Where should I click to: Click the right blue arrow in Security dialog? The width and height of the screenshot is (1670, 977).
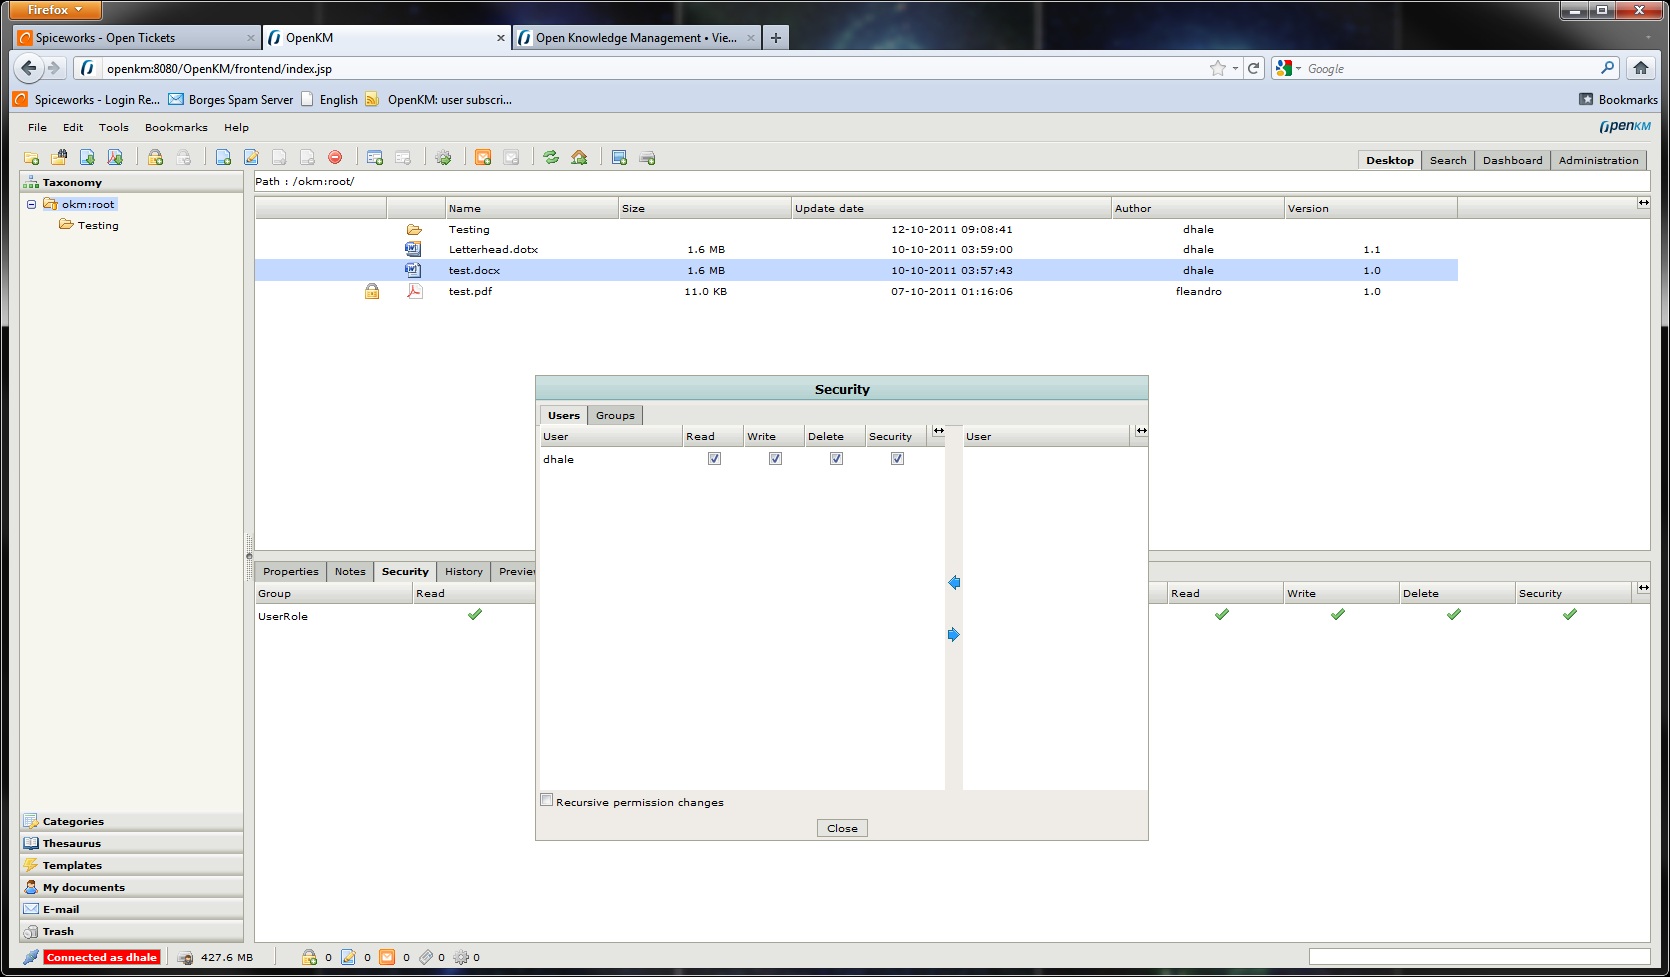(953, 635)
